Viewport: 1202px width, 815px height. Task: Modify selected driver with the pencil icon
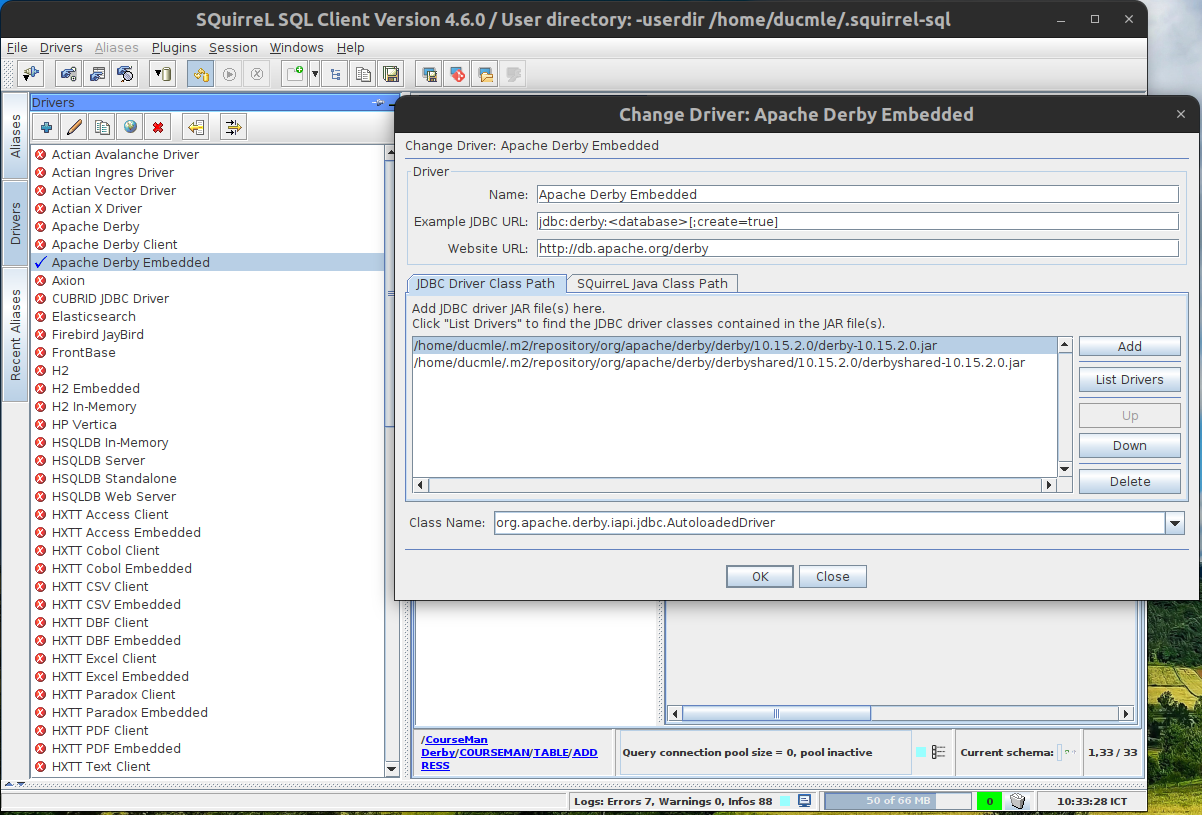coord(74,127)
